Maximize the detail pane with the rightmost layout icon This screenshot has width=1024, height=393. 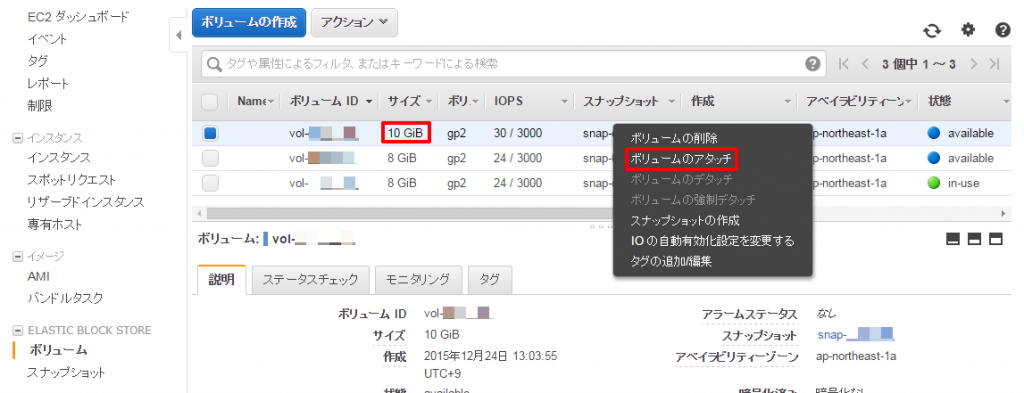click(x=996, y=240)
